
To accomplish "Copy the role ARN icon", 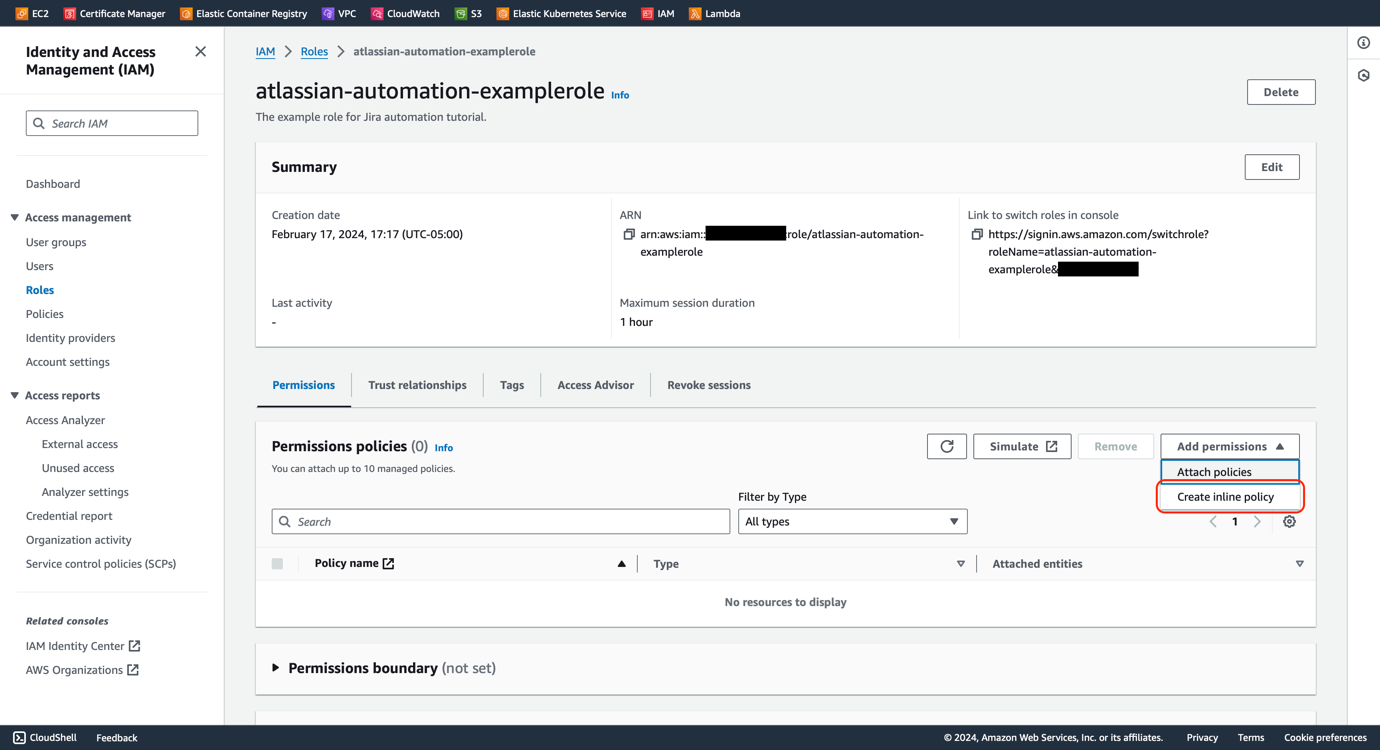I will pyautogui.click(x=629, y=234).
